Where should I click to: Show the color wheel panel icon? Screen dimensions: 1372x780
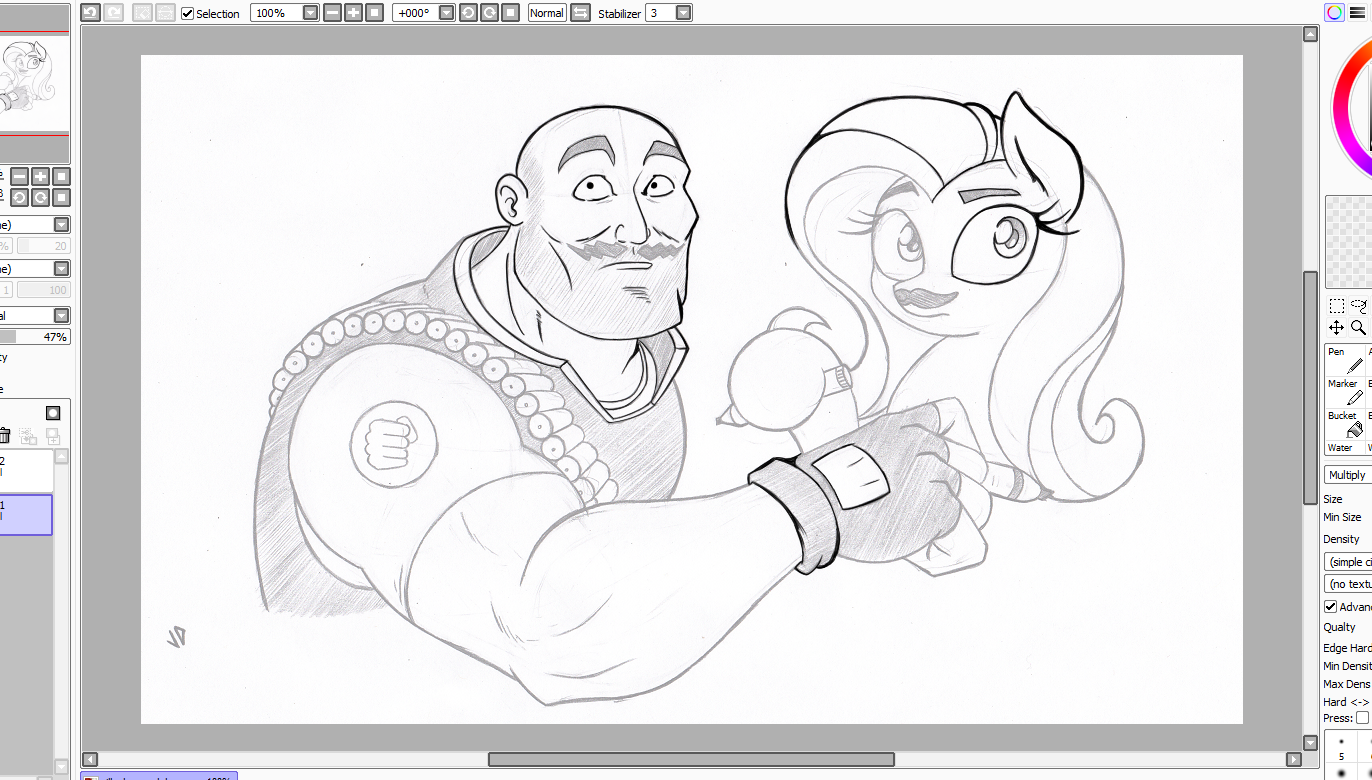(x=1334, y=13)
